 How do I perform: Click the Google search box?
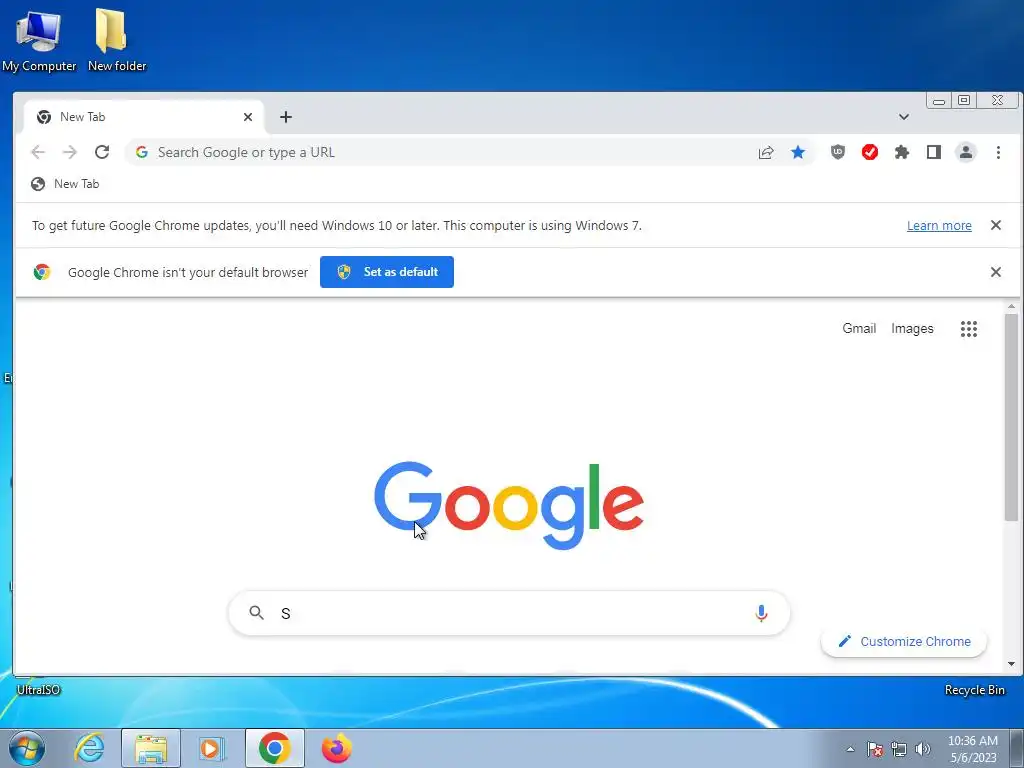509,613
